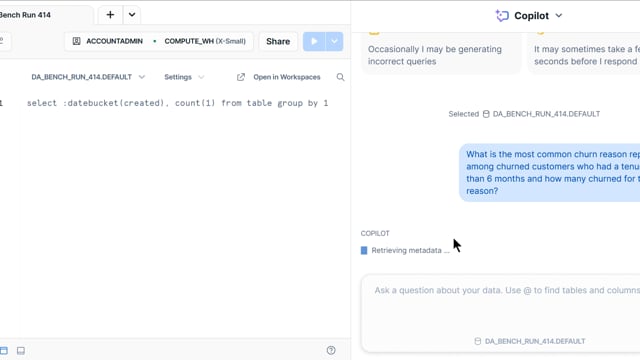The width and height of the screenshot is (640, 360).
Task: Click the Open in Workspaces link
Action: click(x=287, y=77)
